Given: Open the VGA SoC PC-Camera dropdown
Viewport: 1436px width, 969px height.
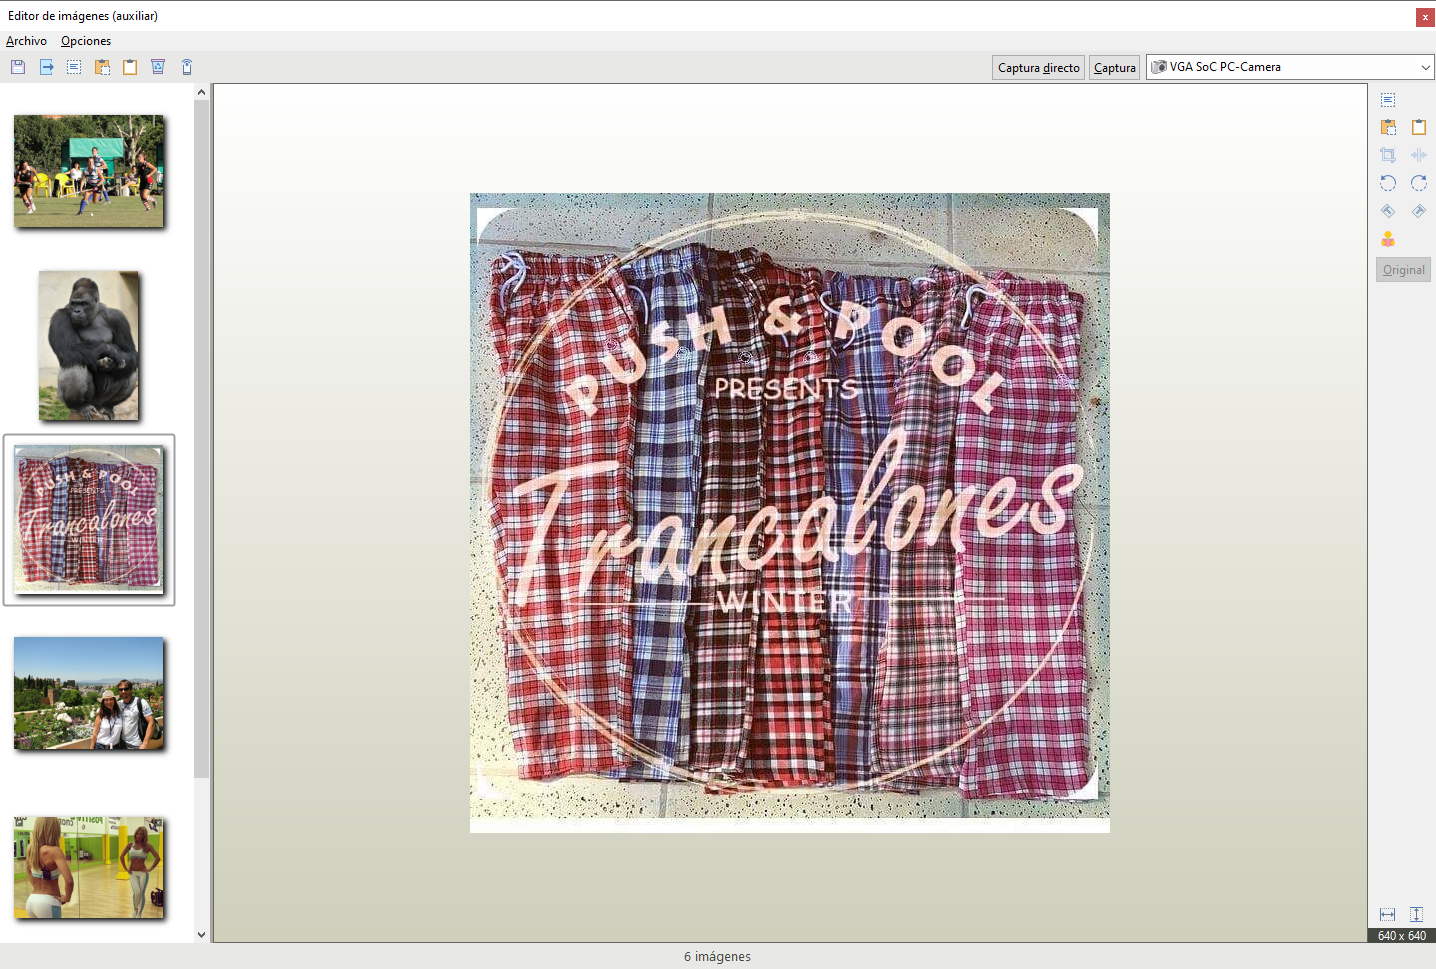Looking at the screenshot, I should 1290,67.
